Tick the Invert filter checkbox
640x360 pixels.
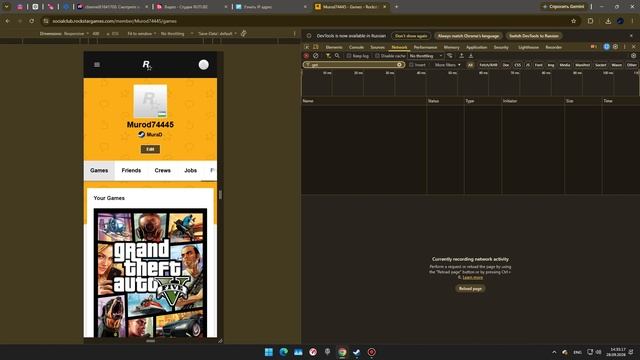point(411,64)
